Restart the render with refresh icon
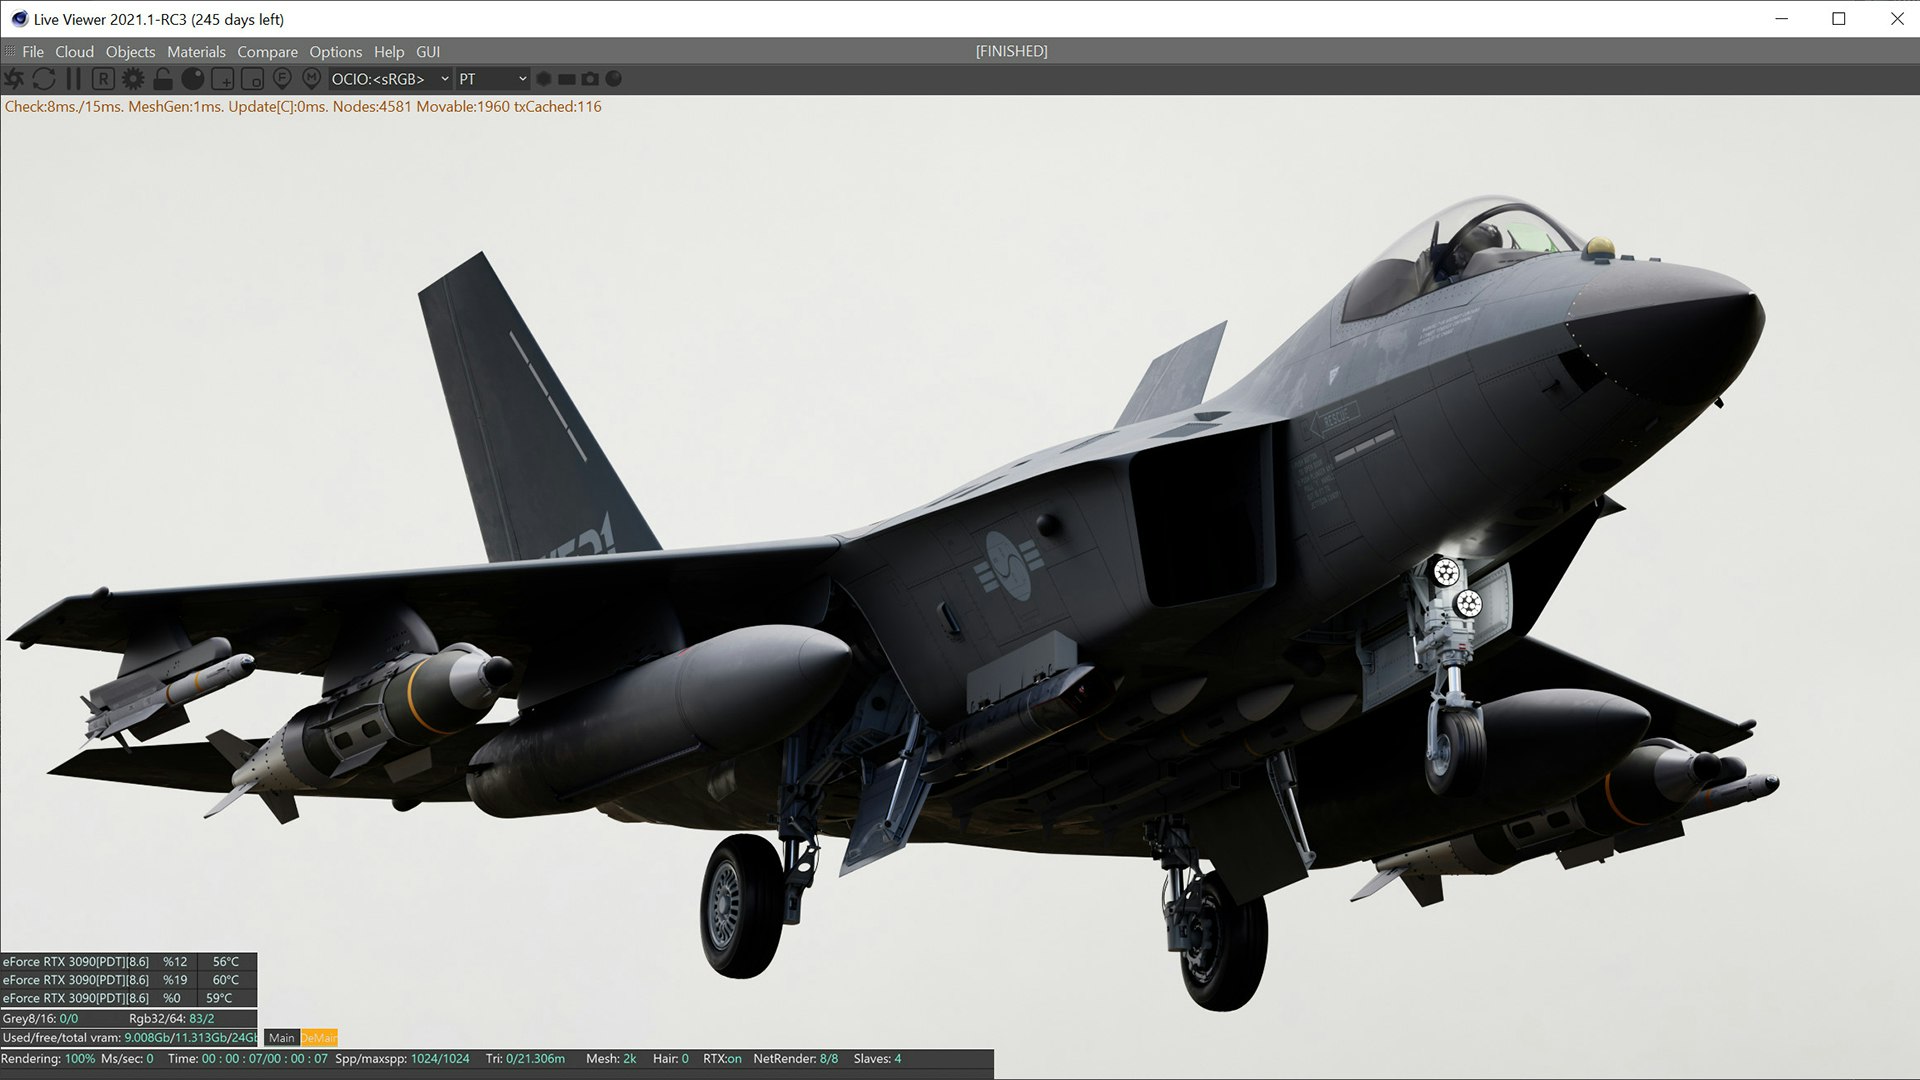This screenshot has height=1080, width=1920. pos(43,78)
